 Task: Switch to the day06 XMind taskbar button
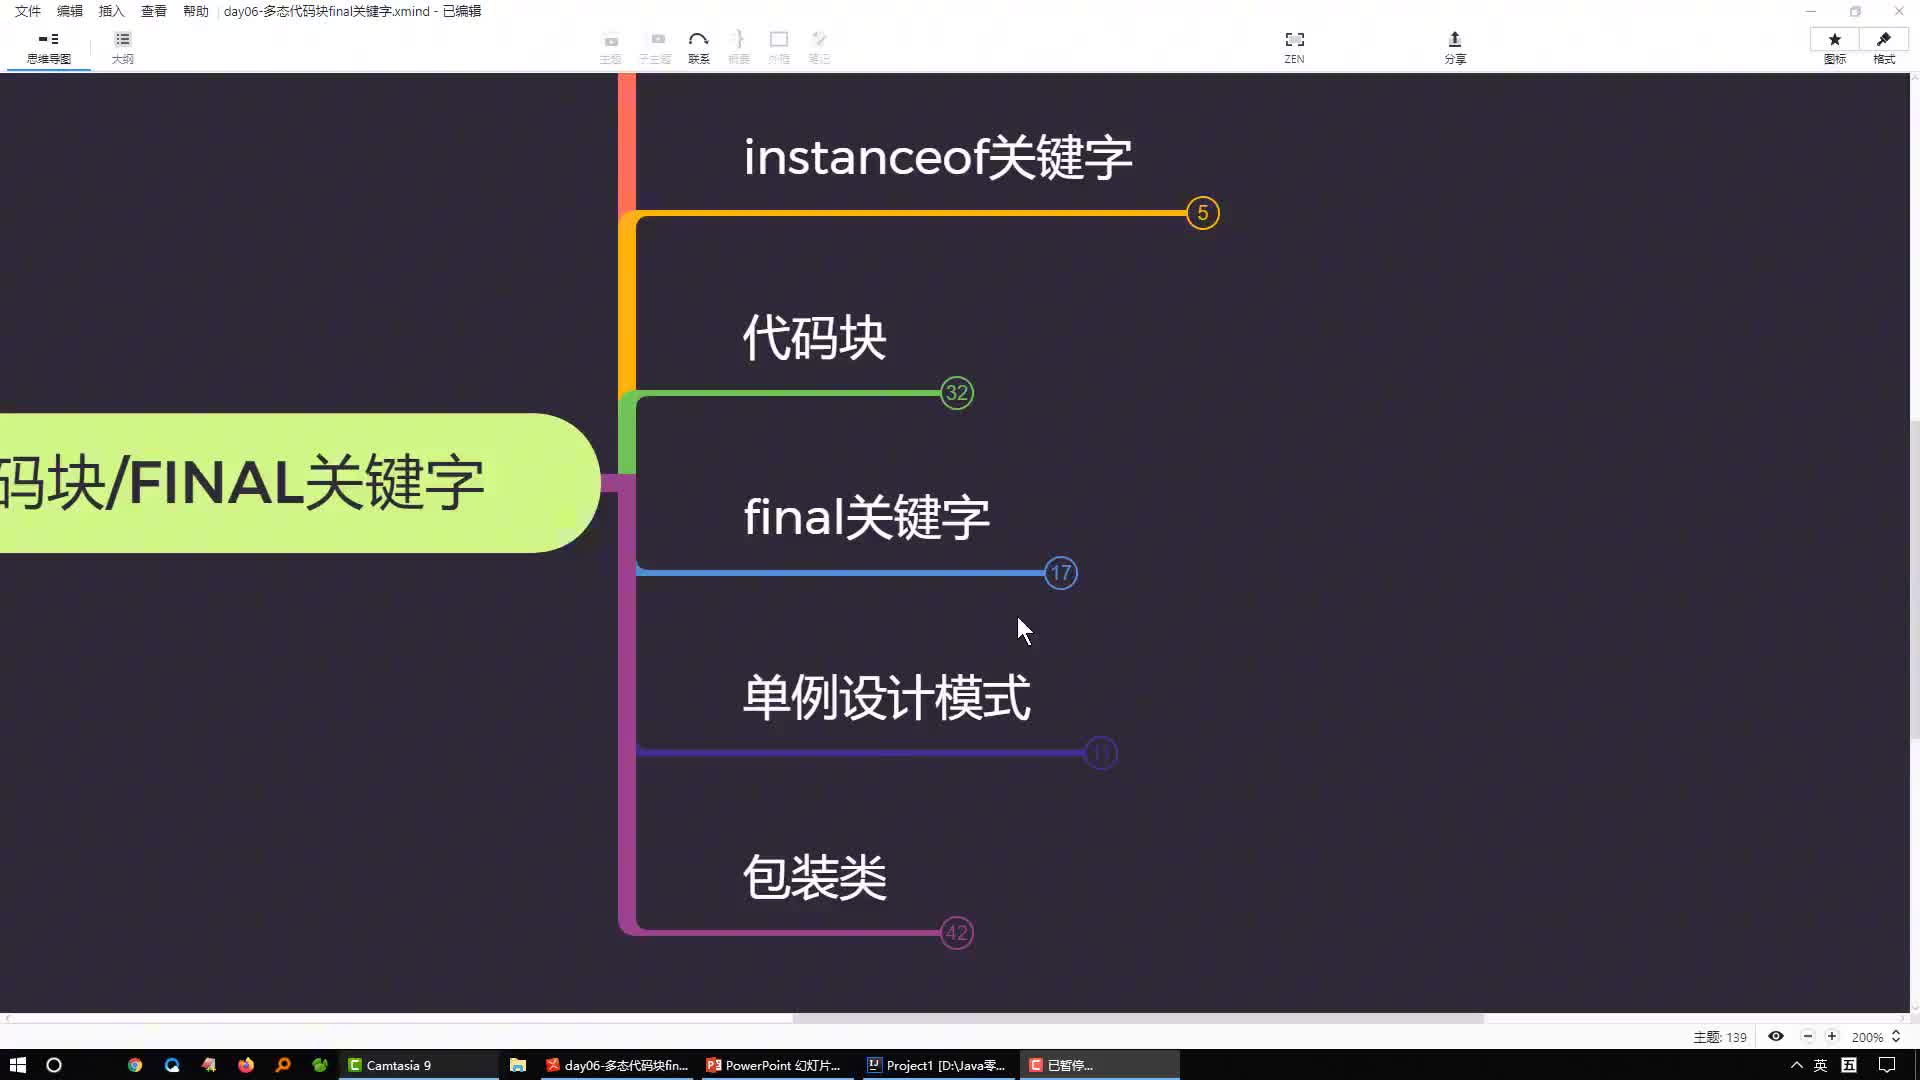pyautogui.click(x=618, y=1065)
